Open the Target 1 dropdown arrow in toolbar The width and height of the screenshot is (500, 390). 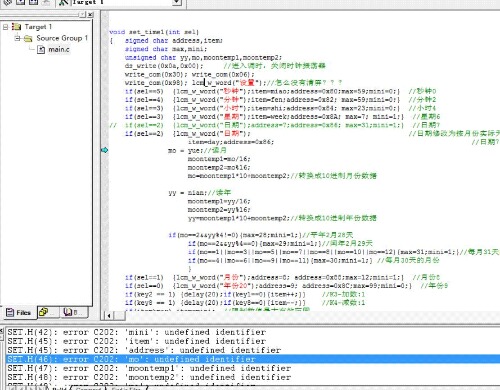point(177,3)
